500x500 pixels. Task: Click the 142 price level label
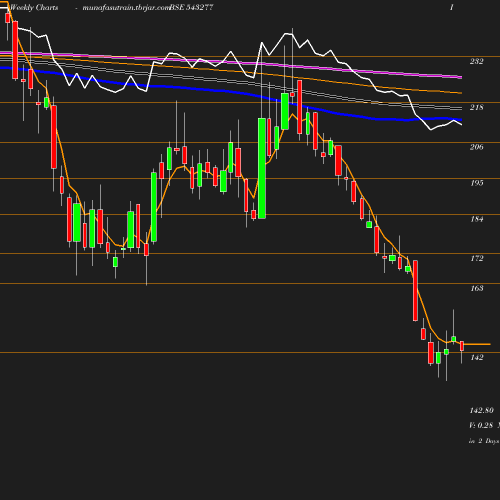click(x=477, y=357)
